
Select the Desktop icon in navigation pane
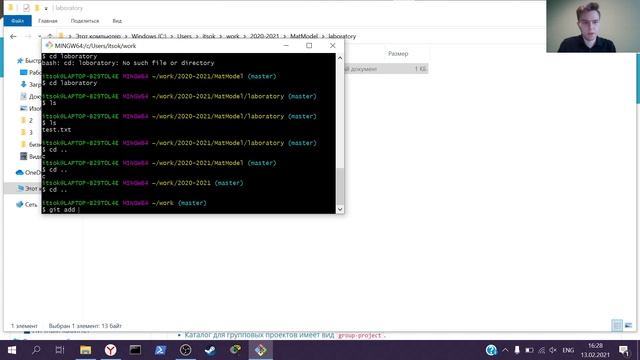23,73
